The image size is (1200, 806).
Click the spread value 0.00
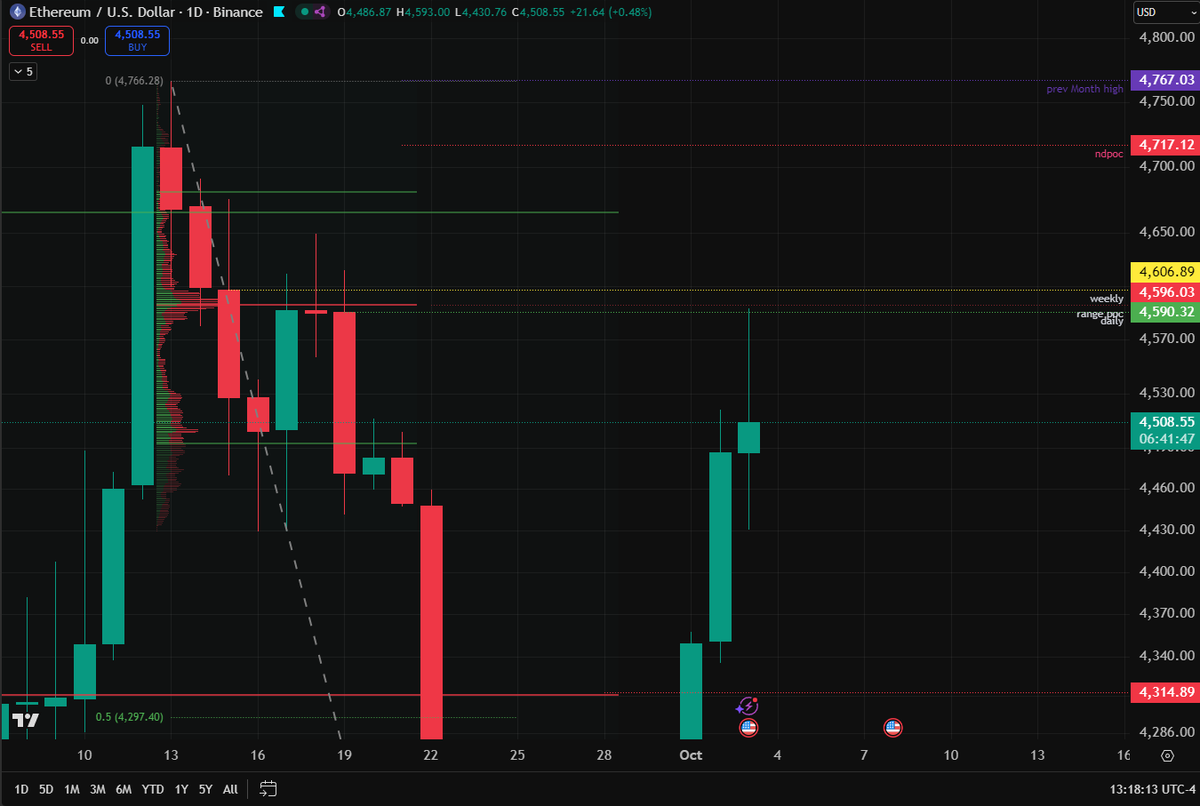(x=89, y=41)
